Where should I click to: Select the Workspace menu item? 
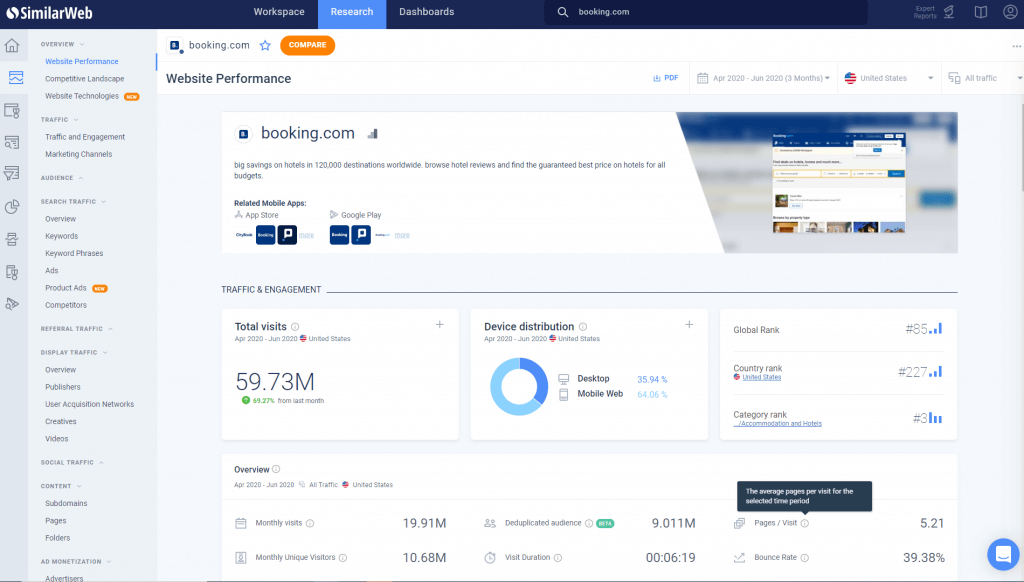point(278,12)
